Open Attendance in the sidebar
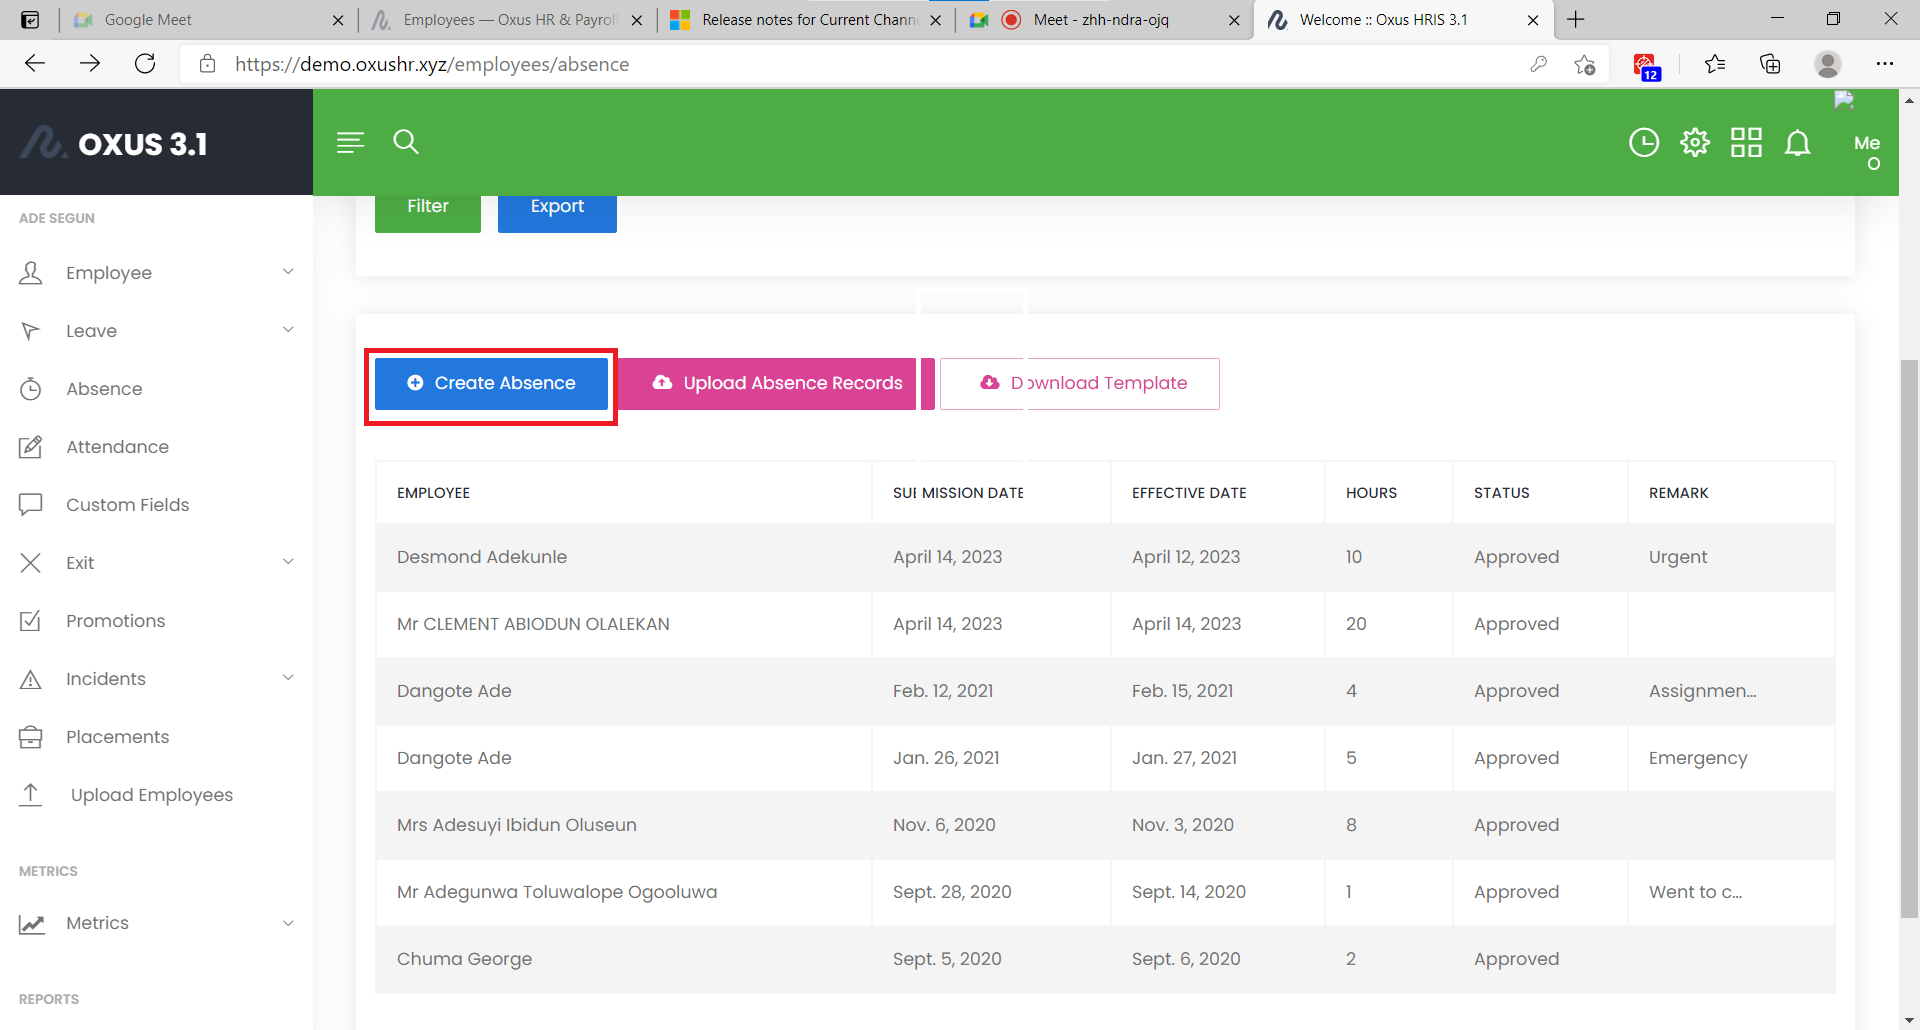Image resolution: width=1920 pixels, height=1030 pixels. (117, 447)
